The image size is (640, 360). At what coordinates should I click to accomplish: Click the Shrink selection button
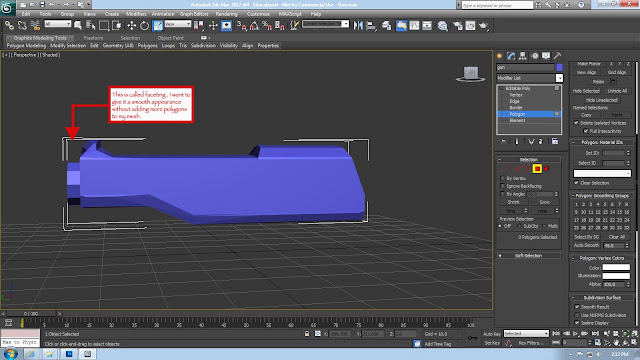point(513,202)
